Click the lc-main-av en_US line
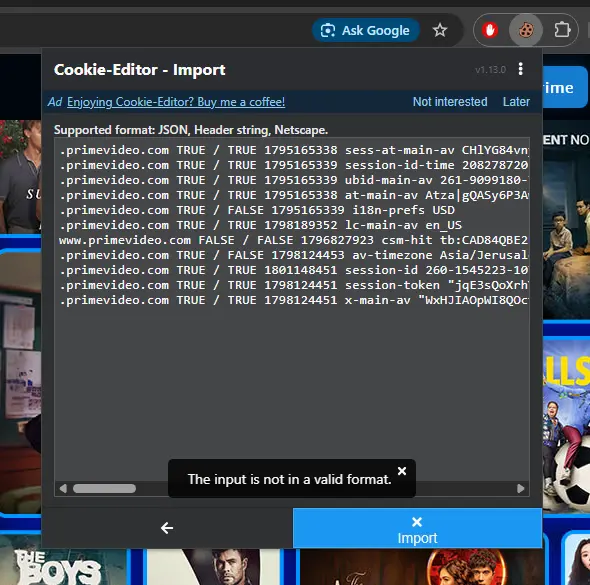590x585 pixels. pos(260,225)
